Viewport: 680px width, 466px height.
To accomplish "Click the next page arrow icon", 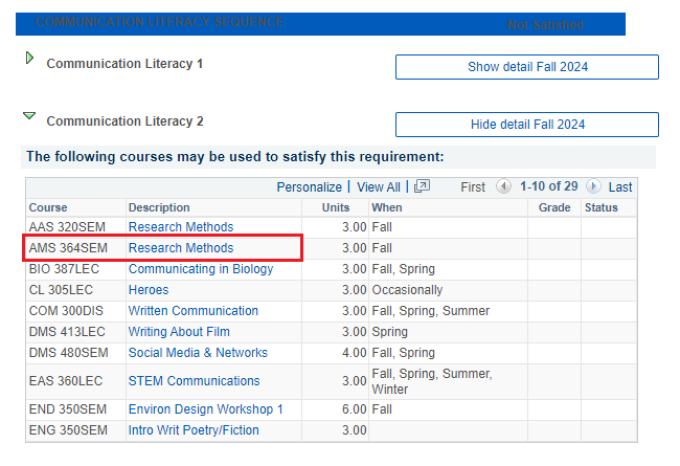I will 593,187.
